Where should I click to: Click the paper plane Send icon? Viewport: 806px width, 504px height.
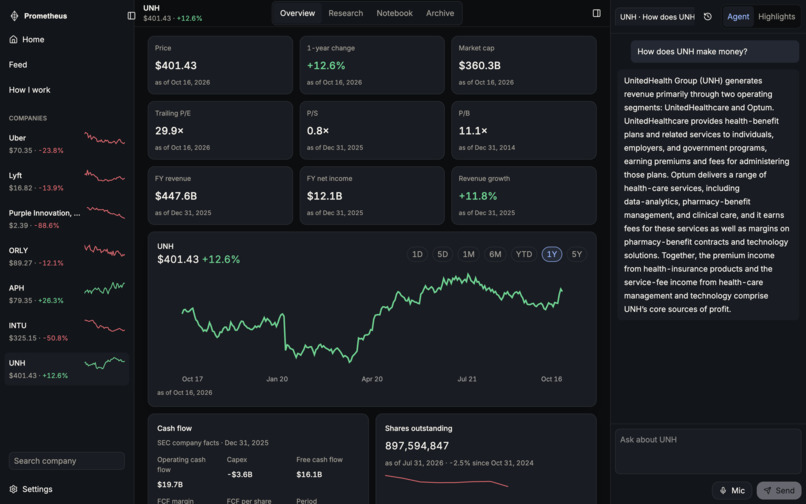767,491
